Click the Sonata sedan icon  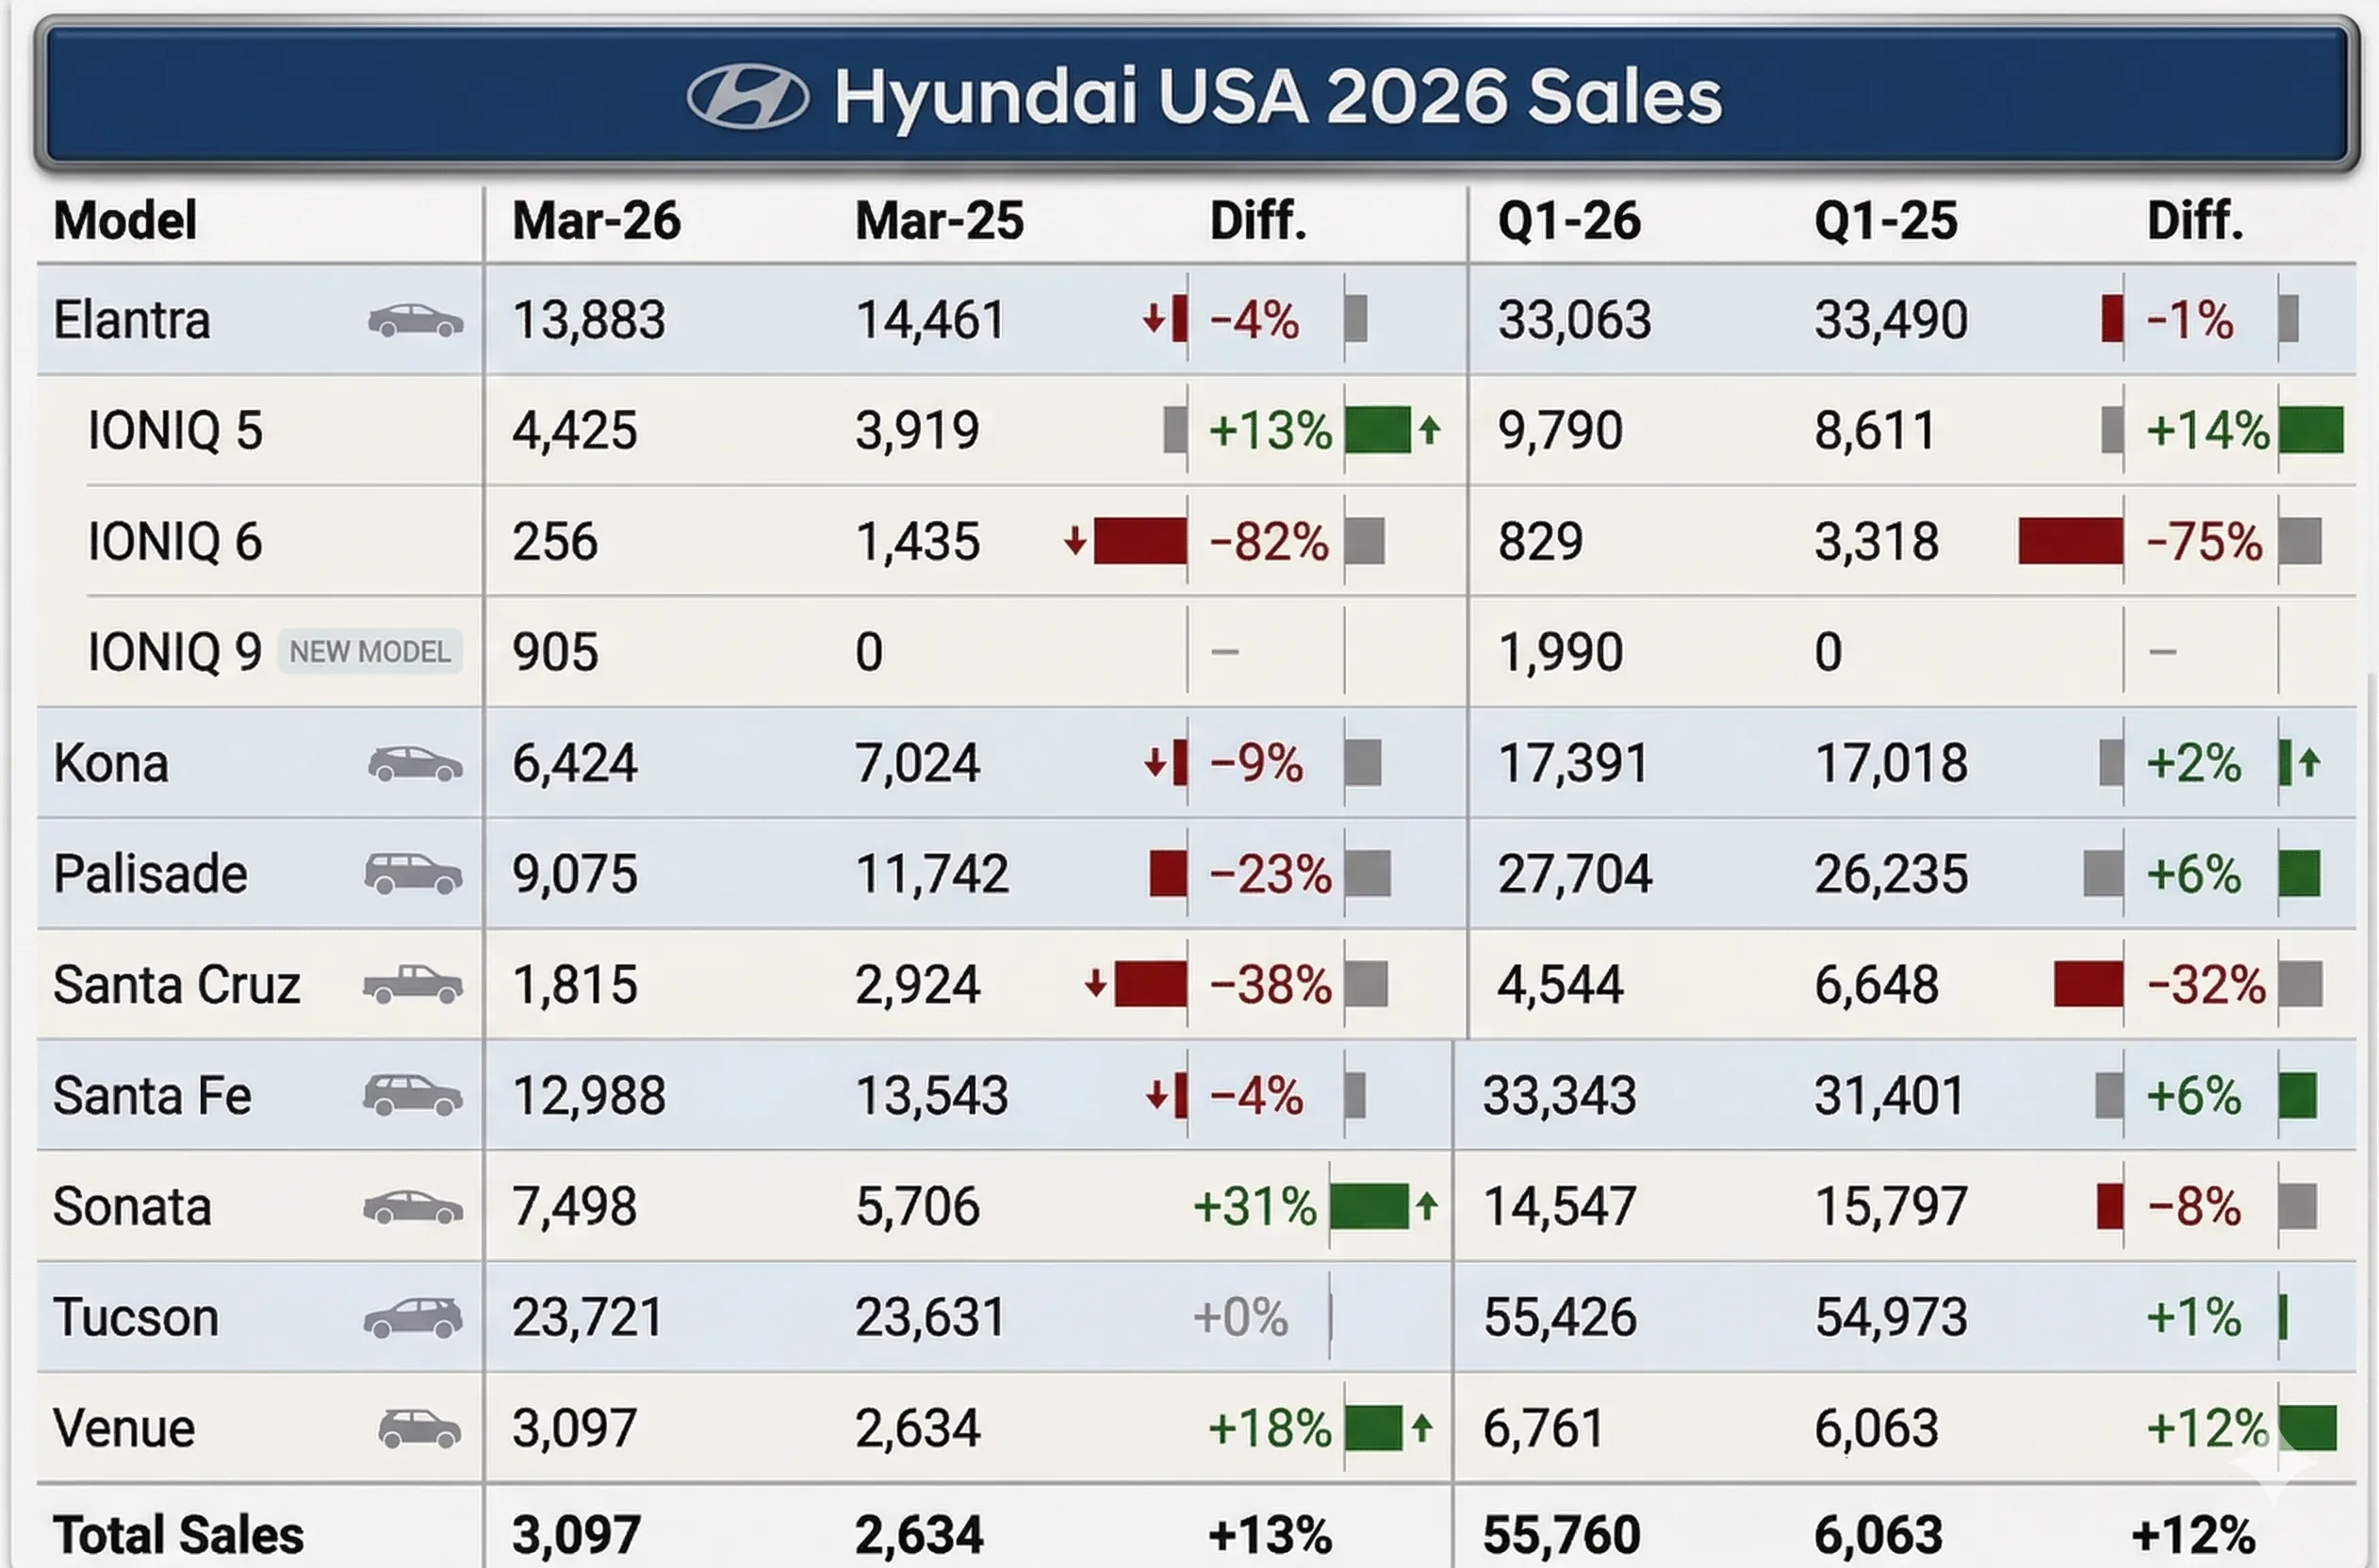coord(413,1207)
